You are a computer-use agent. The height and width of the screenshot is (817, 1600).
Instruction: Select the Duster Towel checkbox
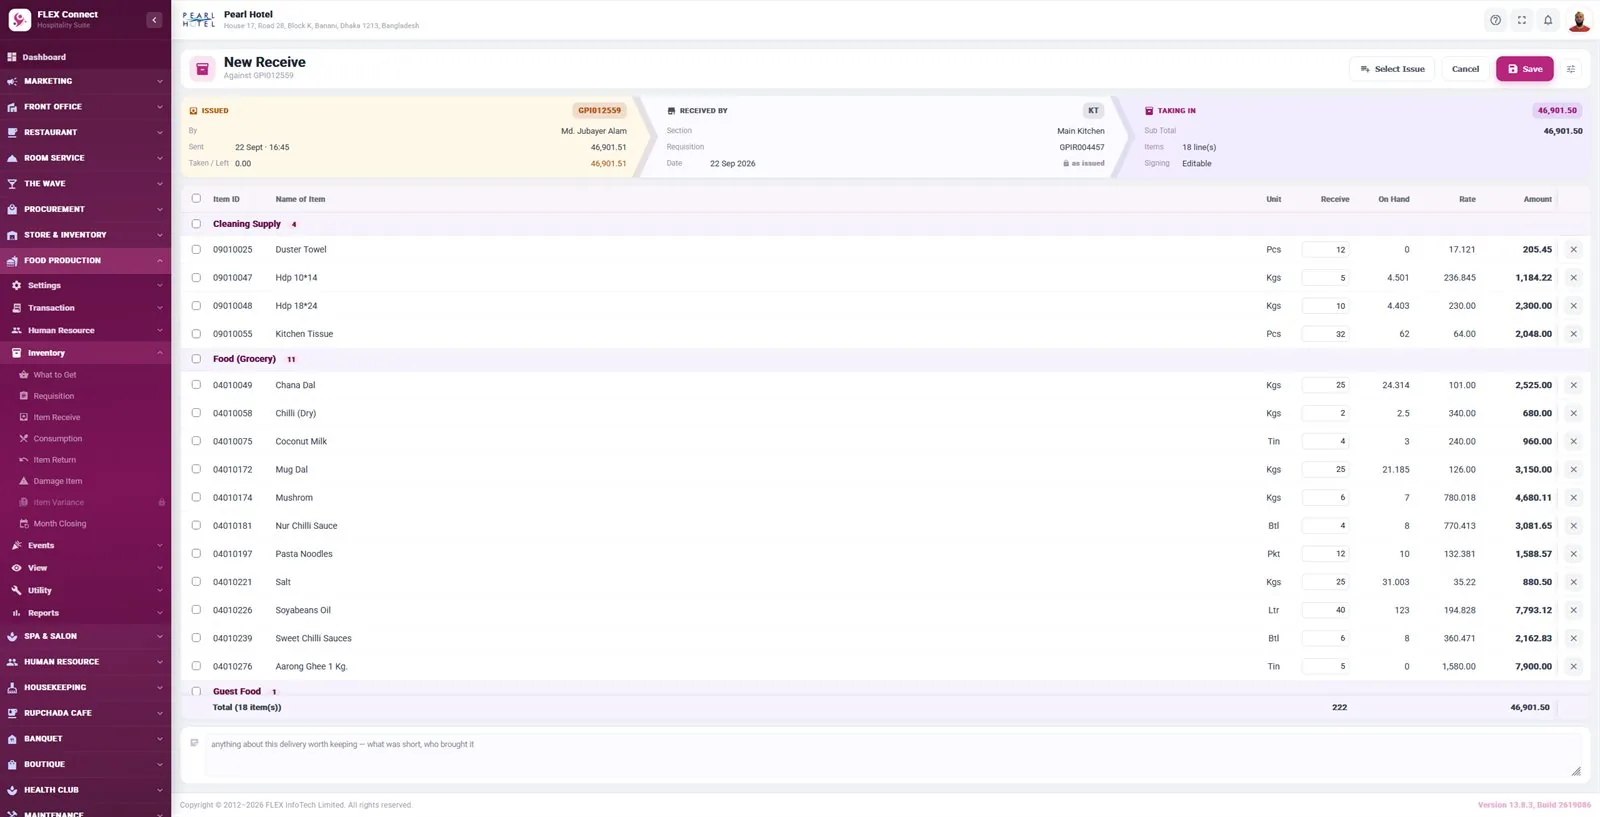196,250
